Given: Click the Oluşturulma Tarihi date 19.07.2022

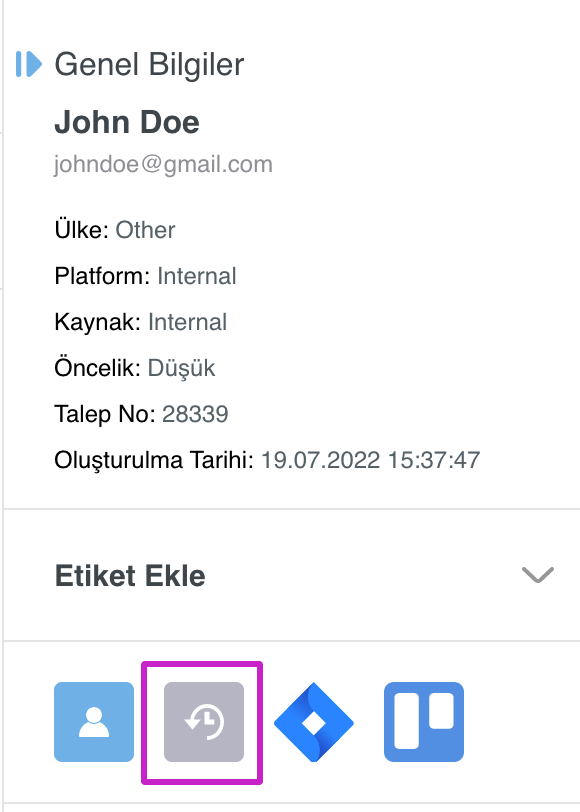Looking at the screenshot, I should coord(321,460).
